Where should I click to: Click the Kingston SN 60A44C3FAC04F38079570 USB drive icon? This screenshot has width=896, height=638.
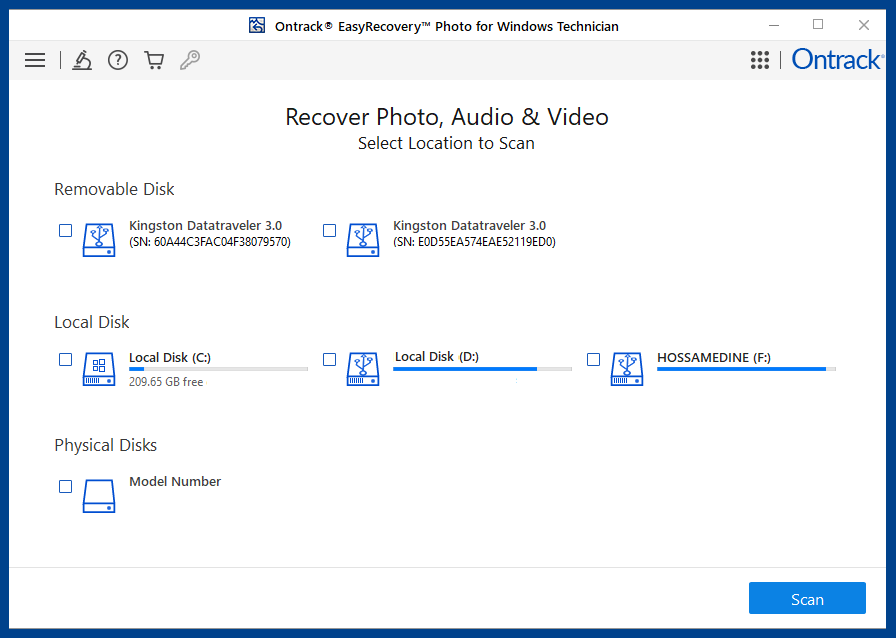[99, 240]
